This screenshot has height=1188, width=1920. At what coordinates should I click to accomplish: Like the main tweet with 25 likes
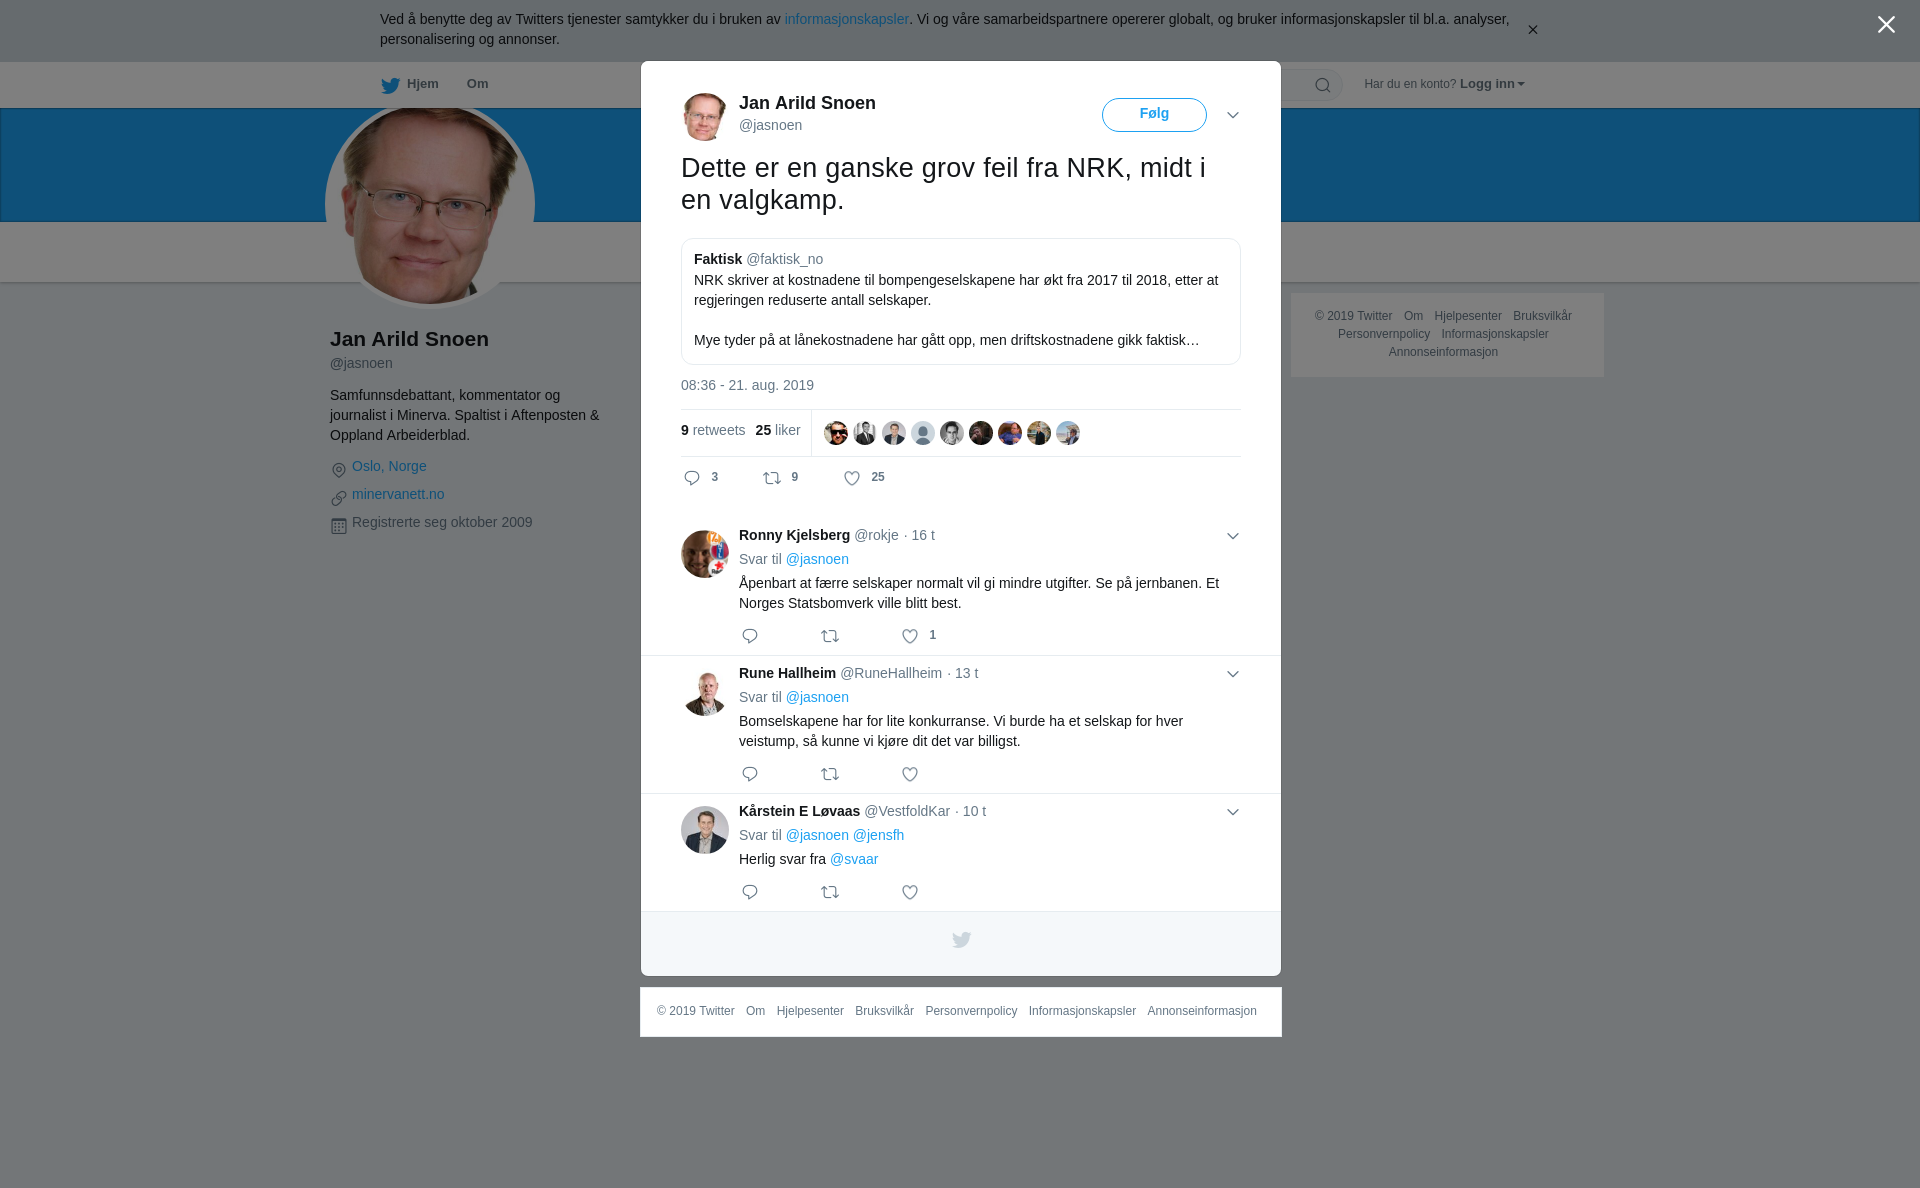pyautogui.click(x=852, y=478)
